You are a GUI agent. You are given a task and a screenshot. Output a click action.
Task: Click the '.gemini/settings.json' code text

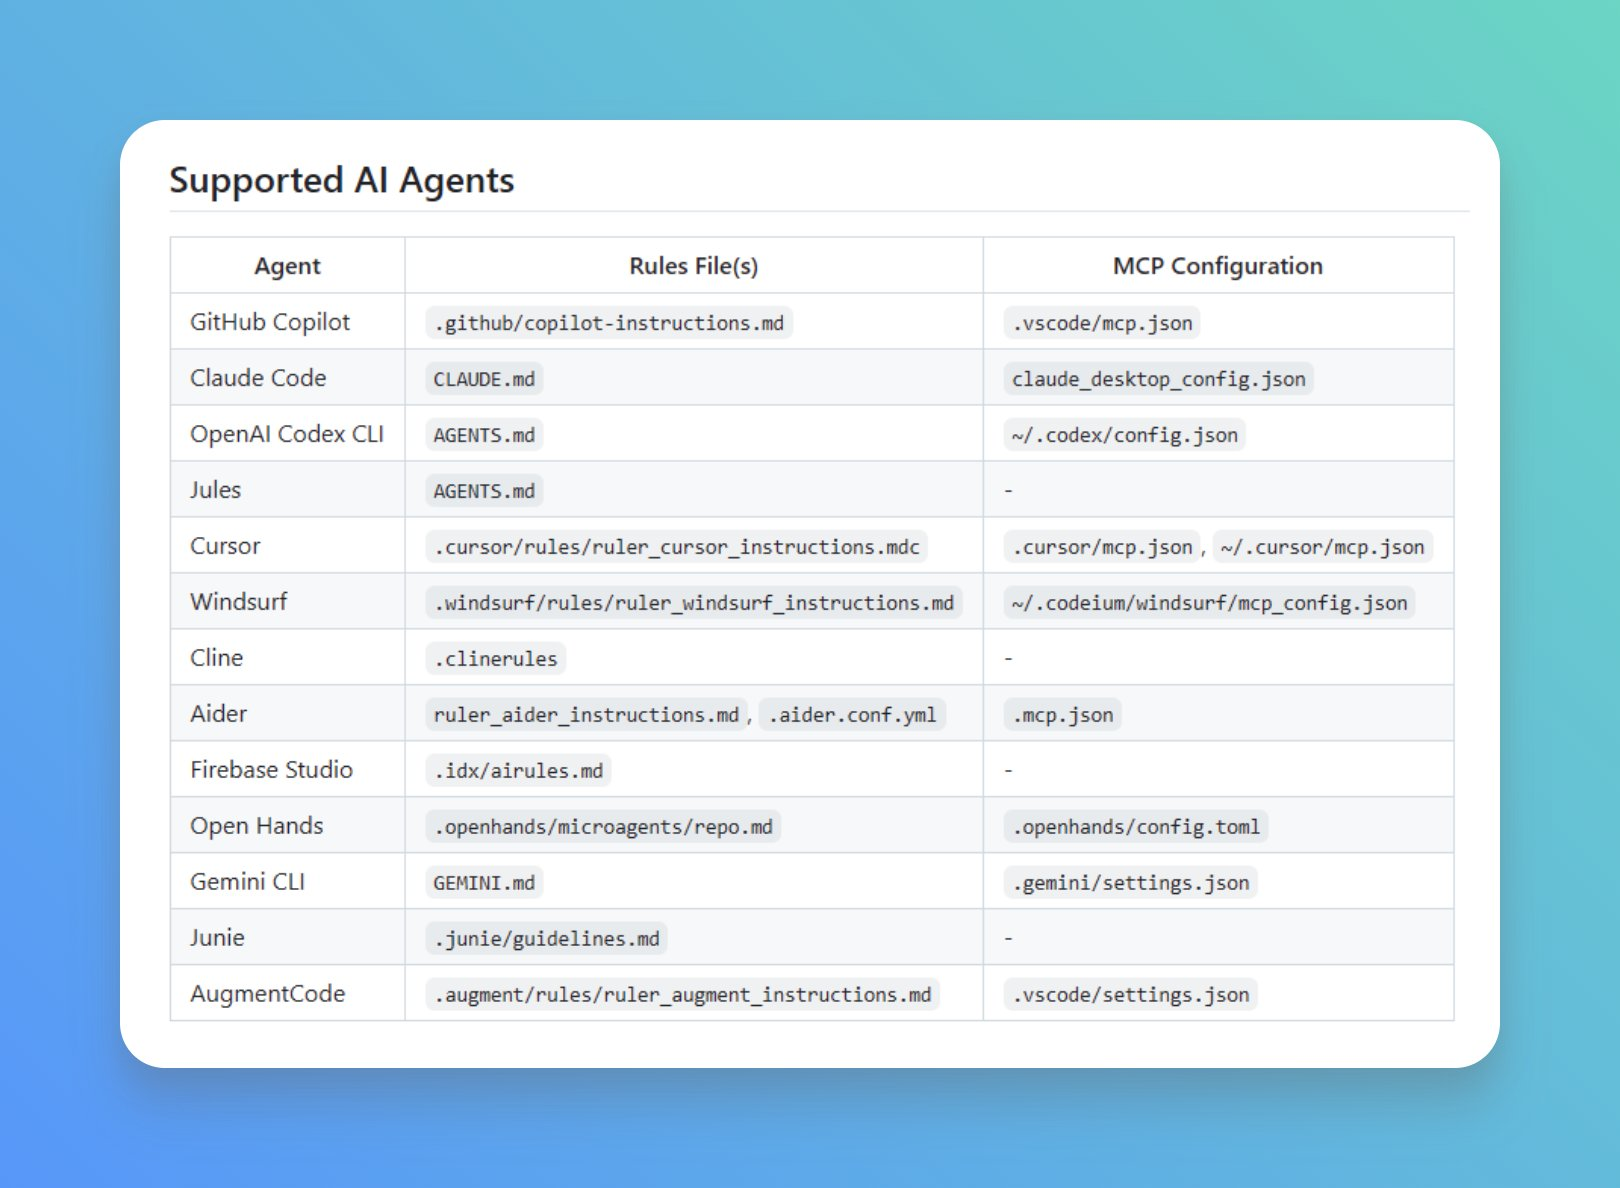pyautogui.click(x=1131, y=883)
